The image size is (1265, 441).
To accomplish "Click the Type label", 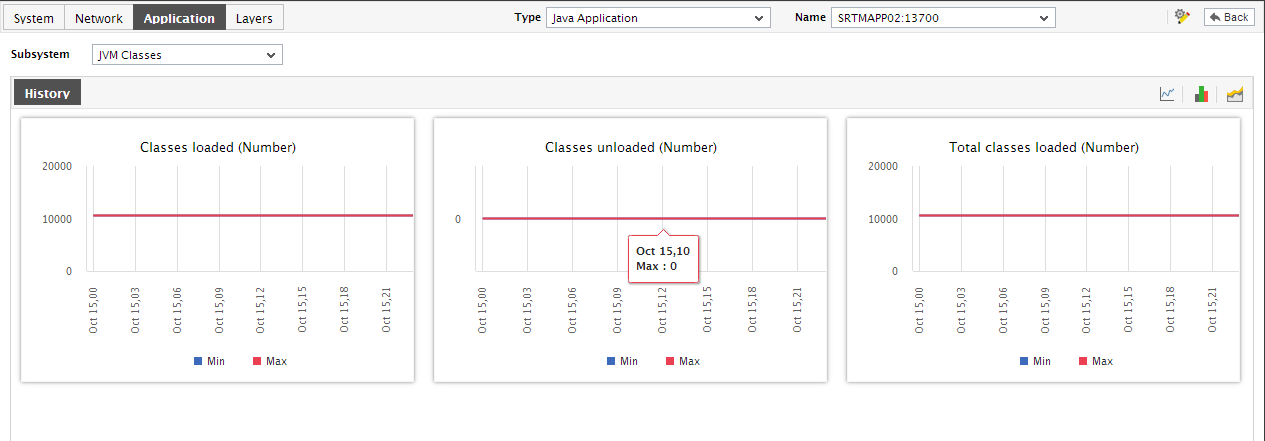I will pyautogui.click(x=527, y=17).
